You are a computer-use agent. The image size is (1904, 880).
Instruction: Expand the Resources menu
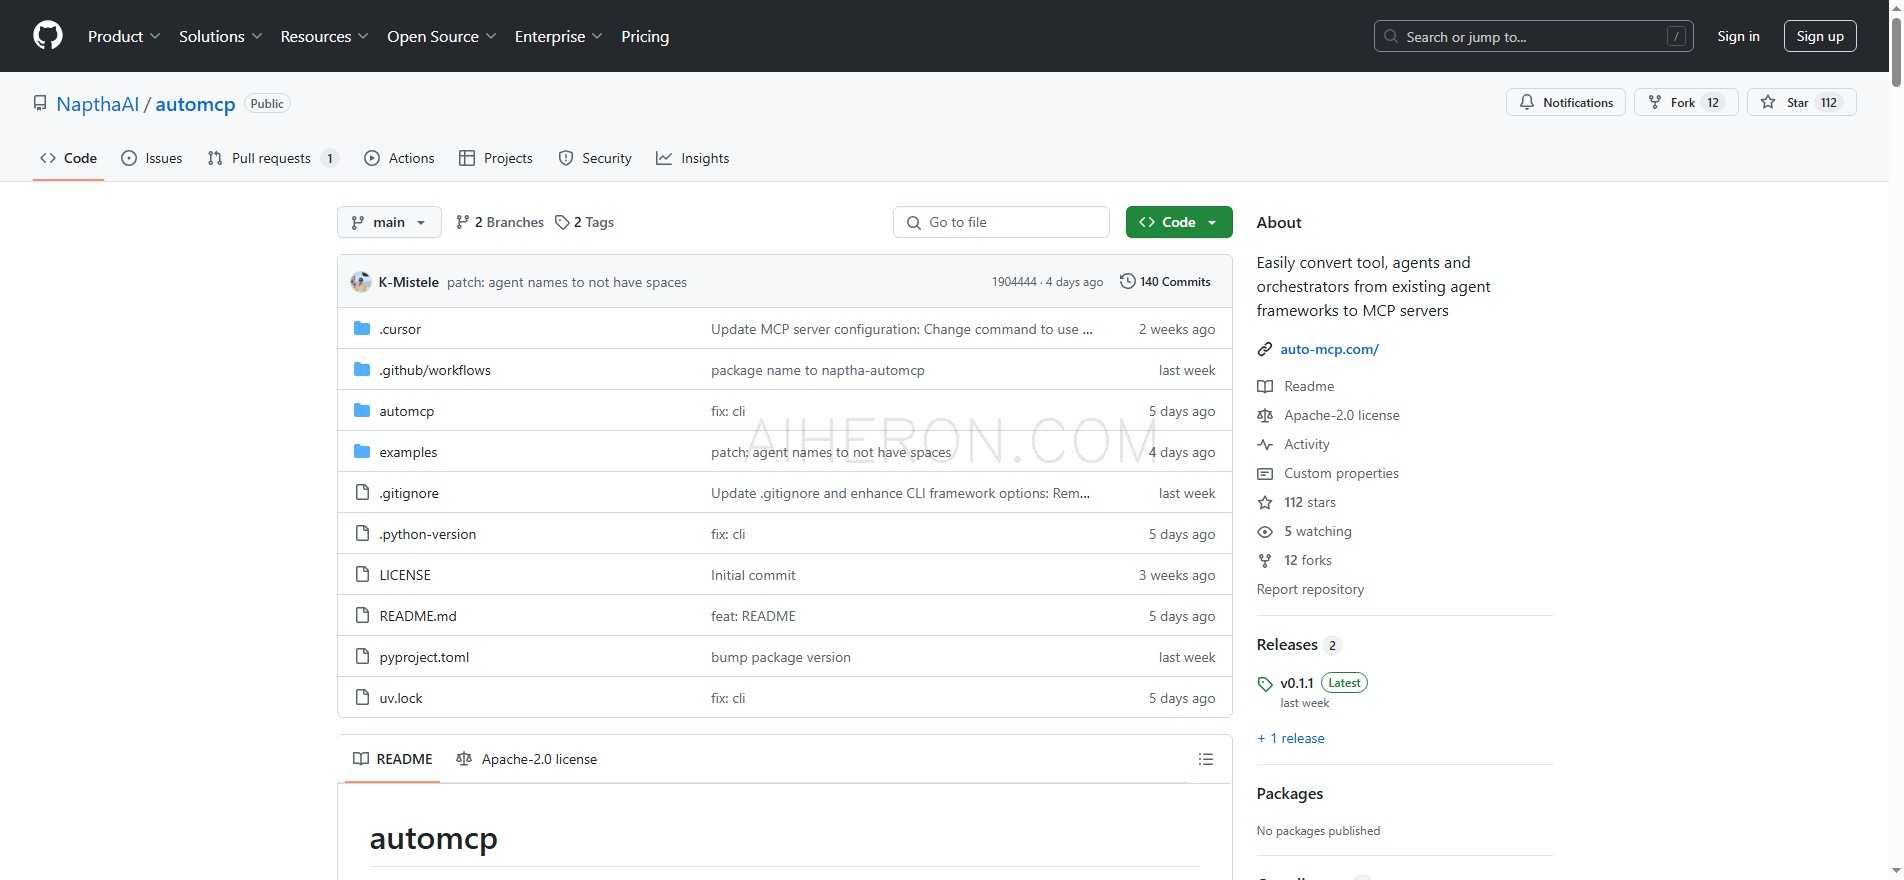325,36
